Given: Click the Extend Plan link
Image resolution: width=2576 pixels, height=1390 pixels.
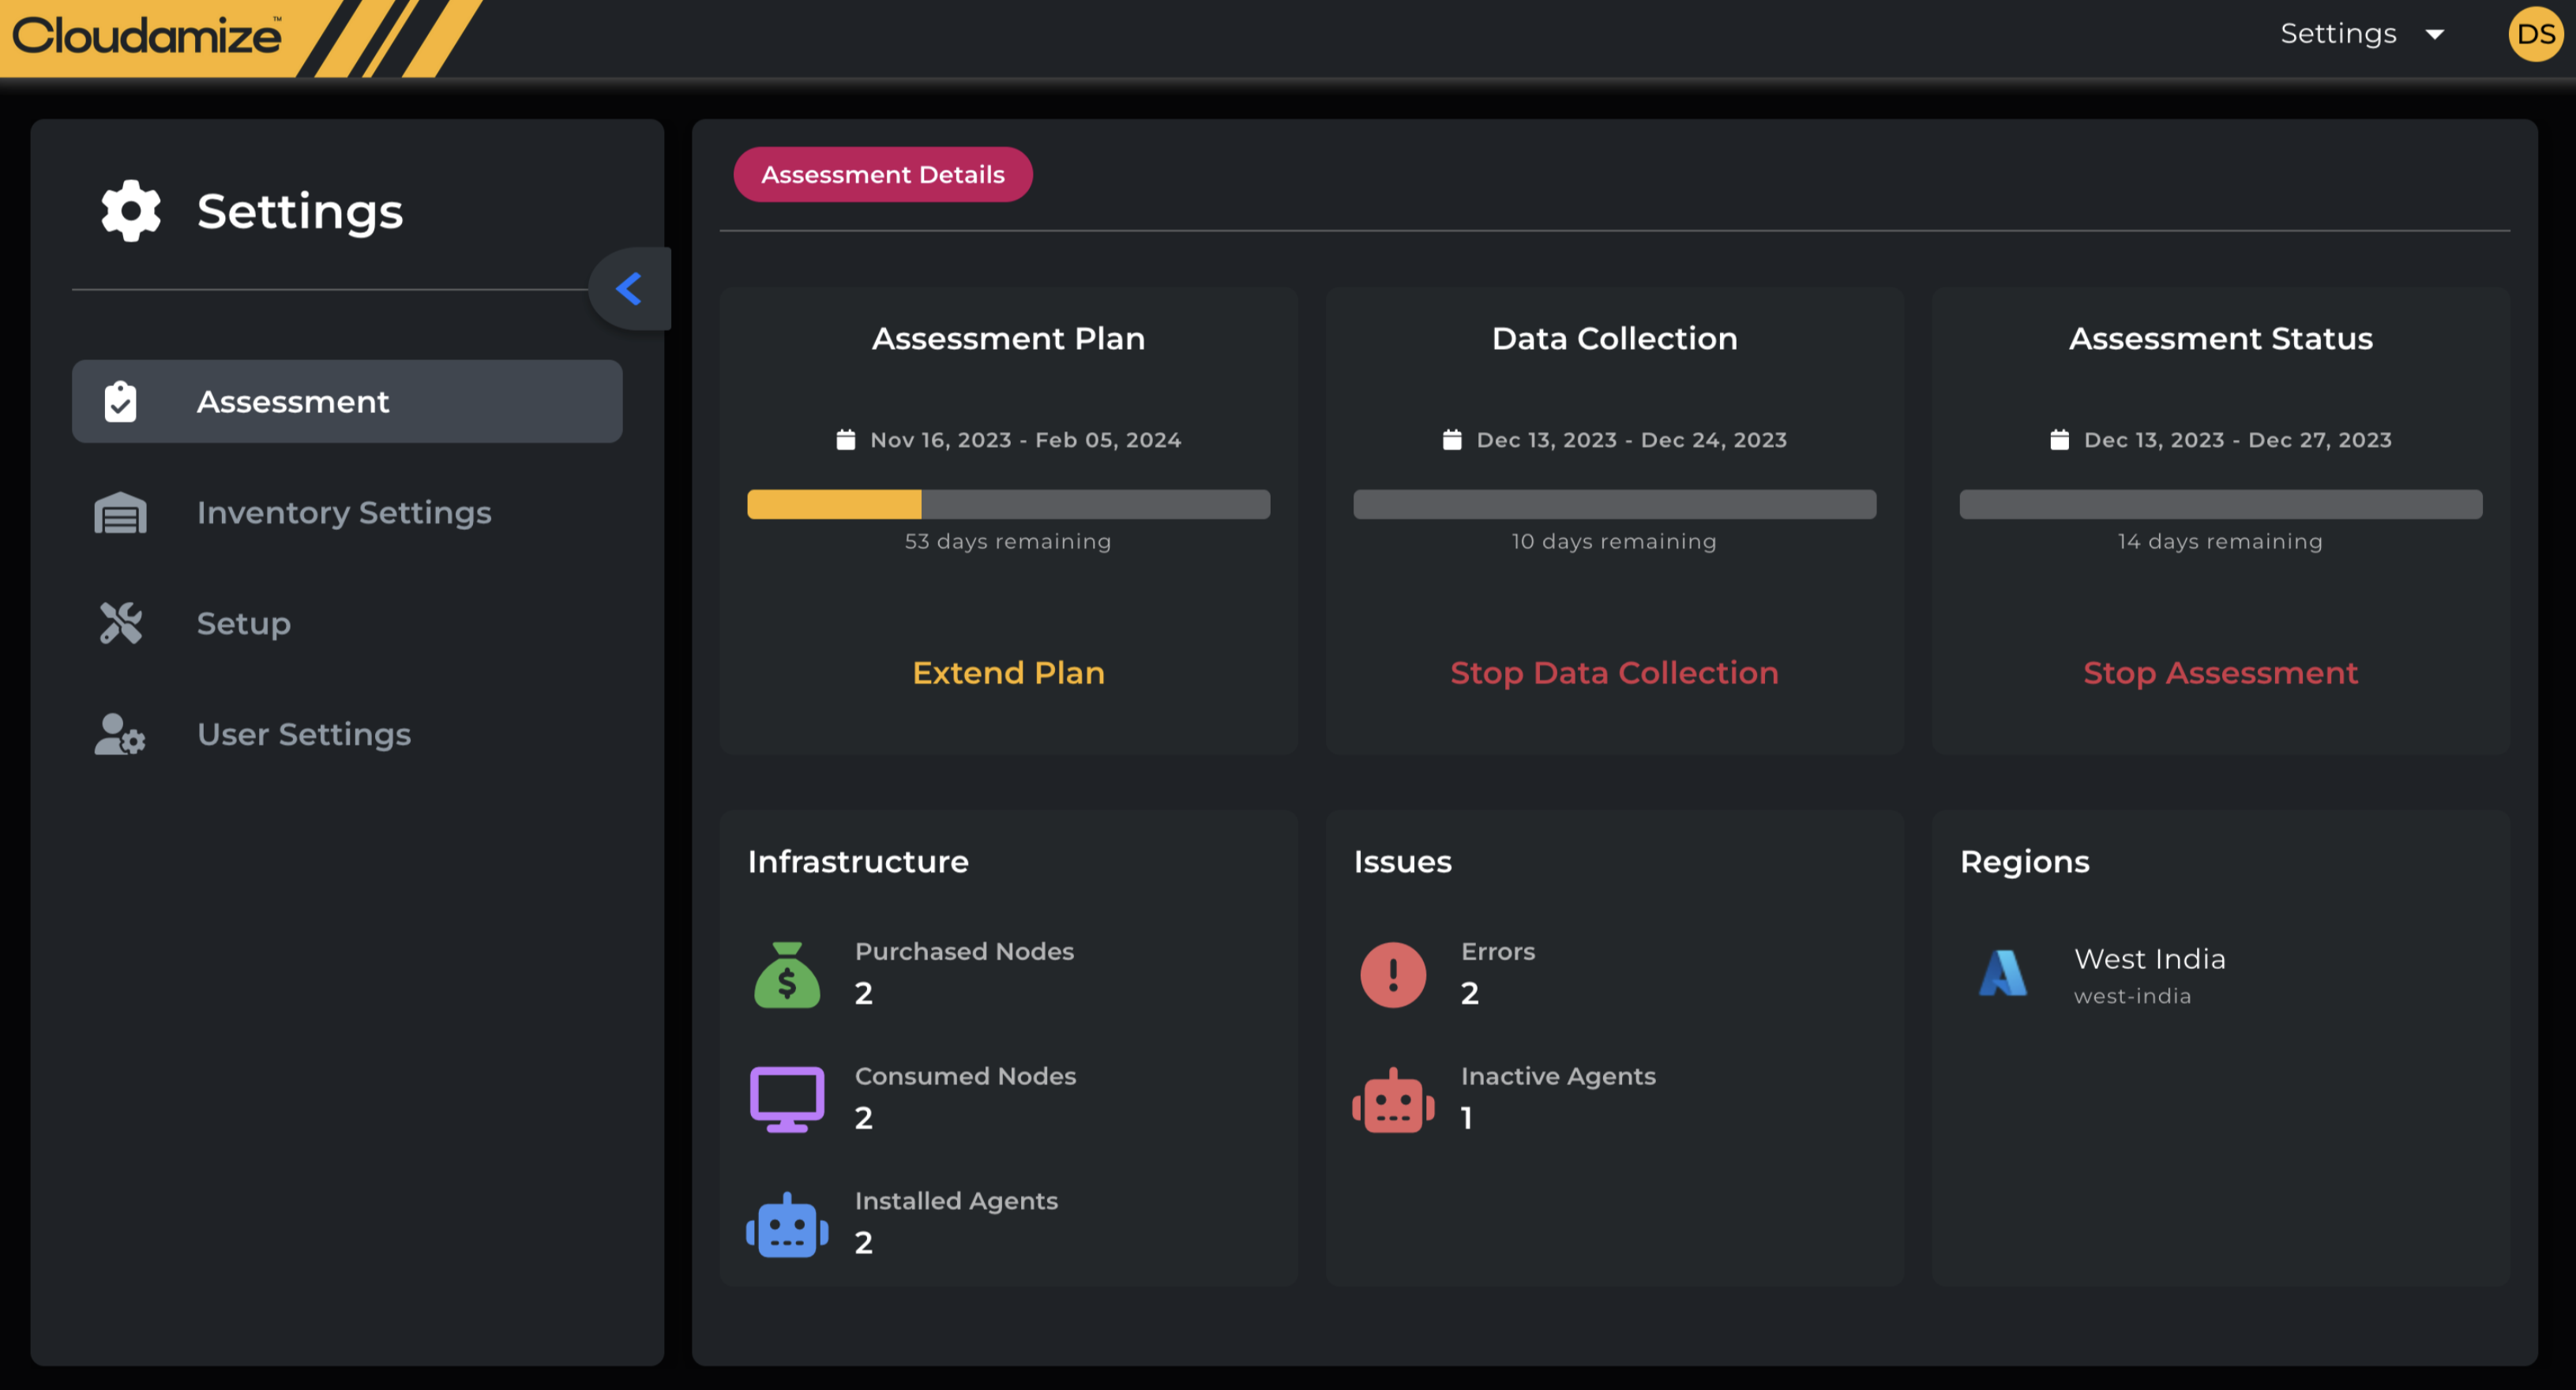Looking at the screenshot, I should [1008, 673].
